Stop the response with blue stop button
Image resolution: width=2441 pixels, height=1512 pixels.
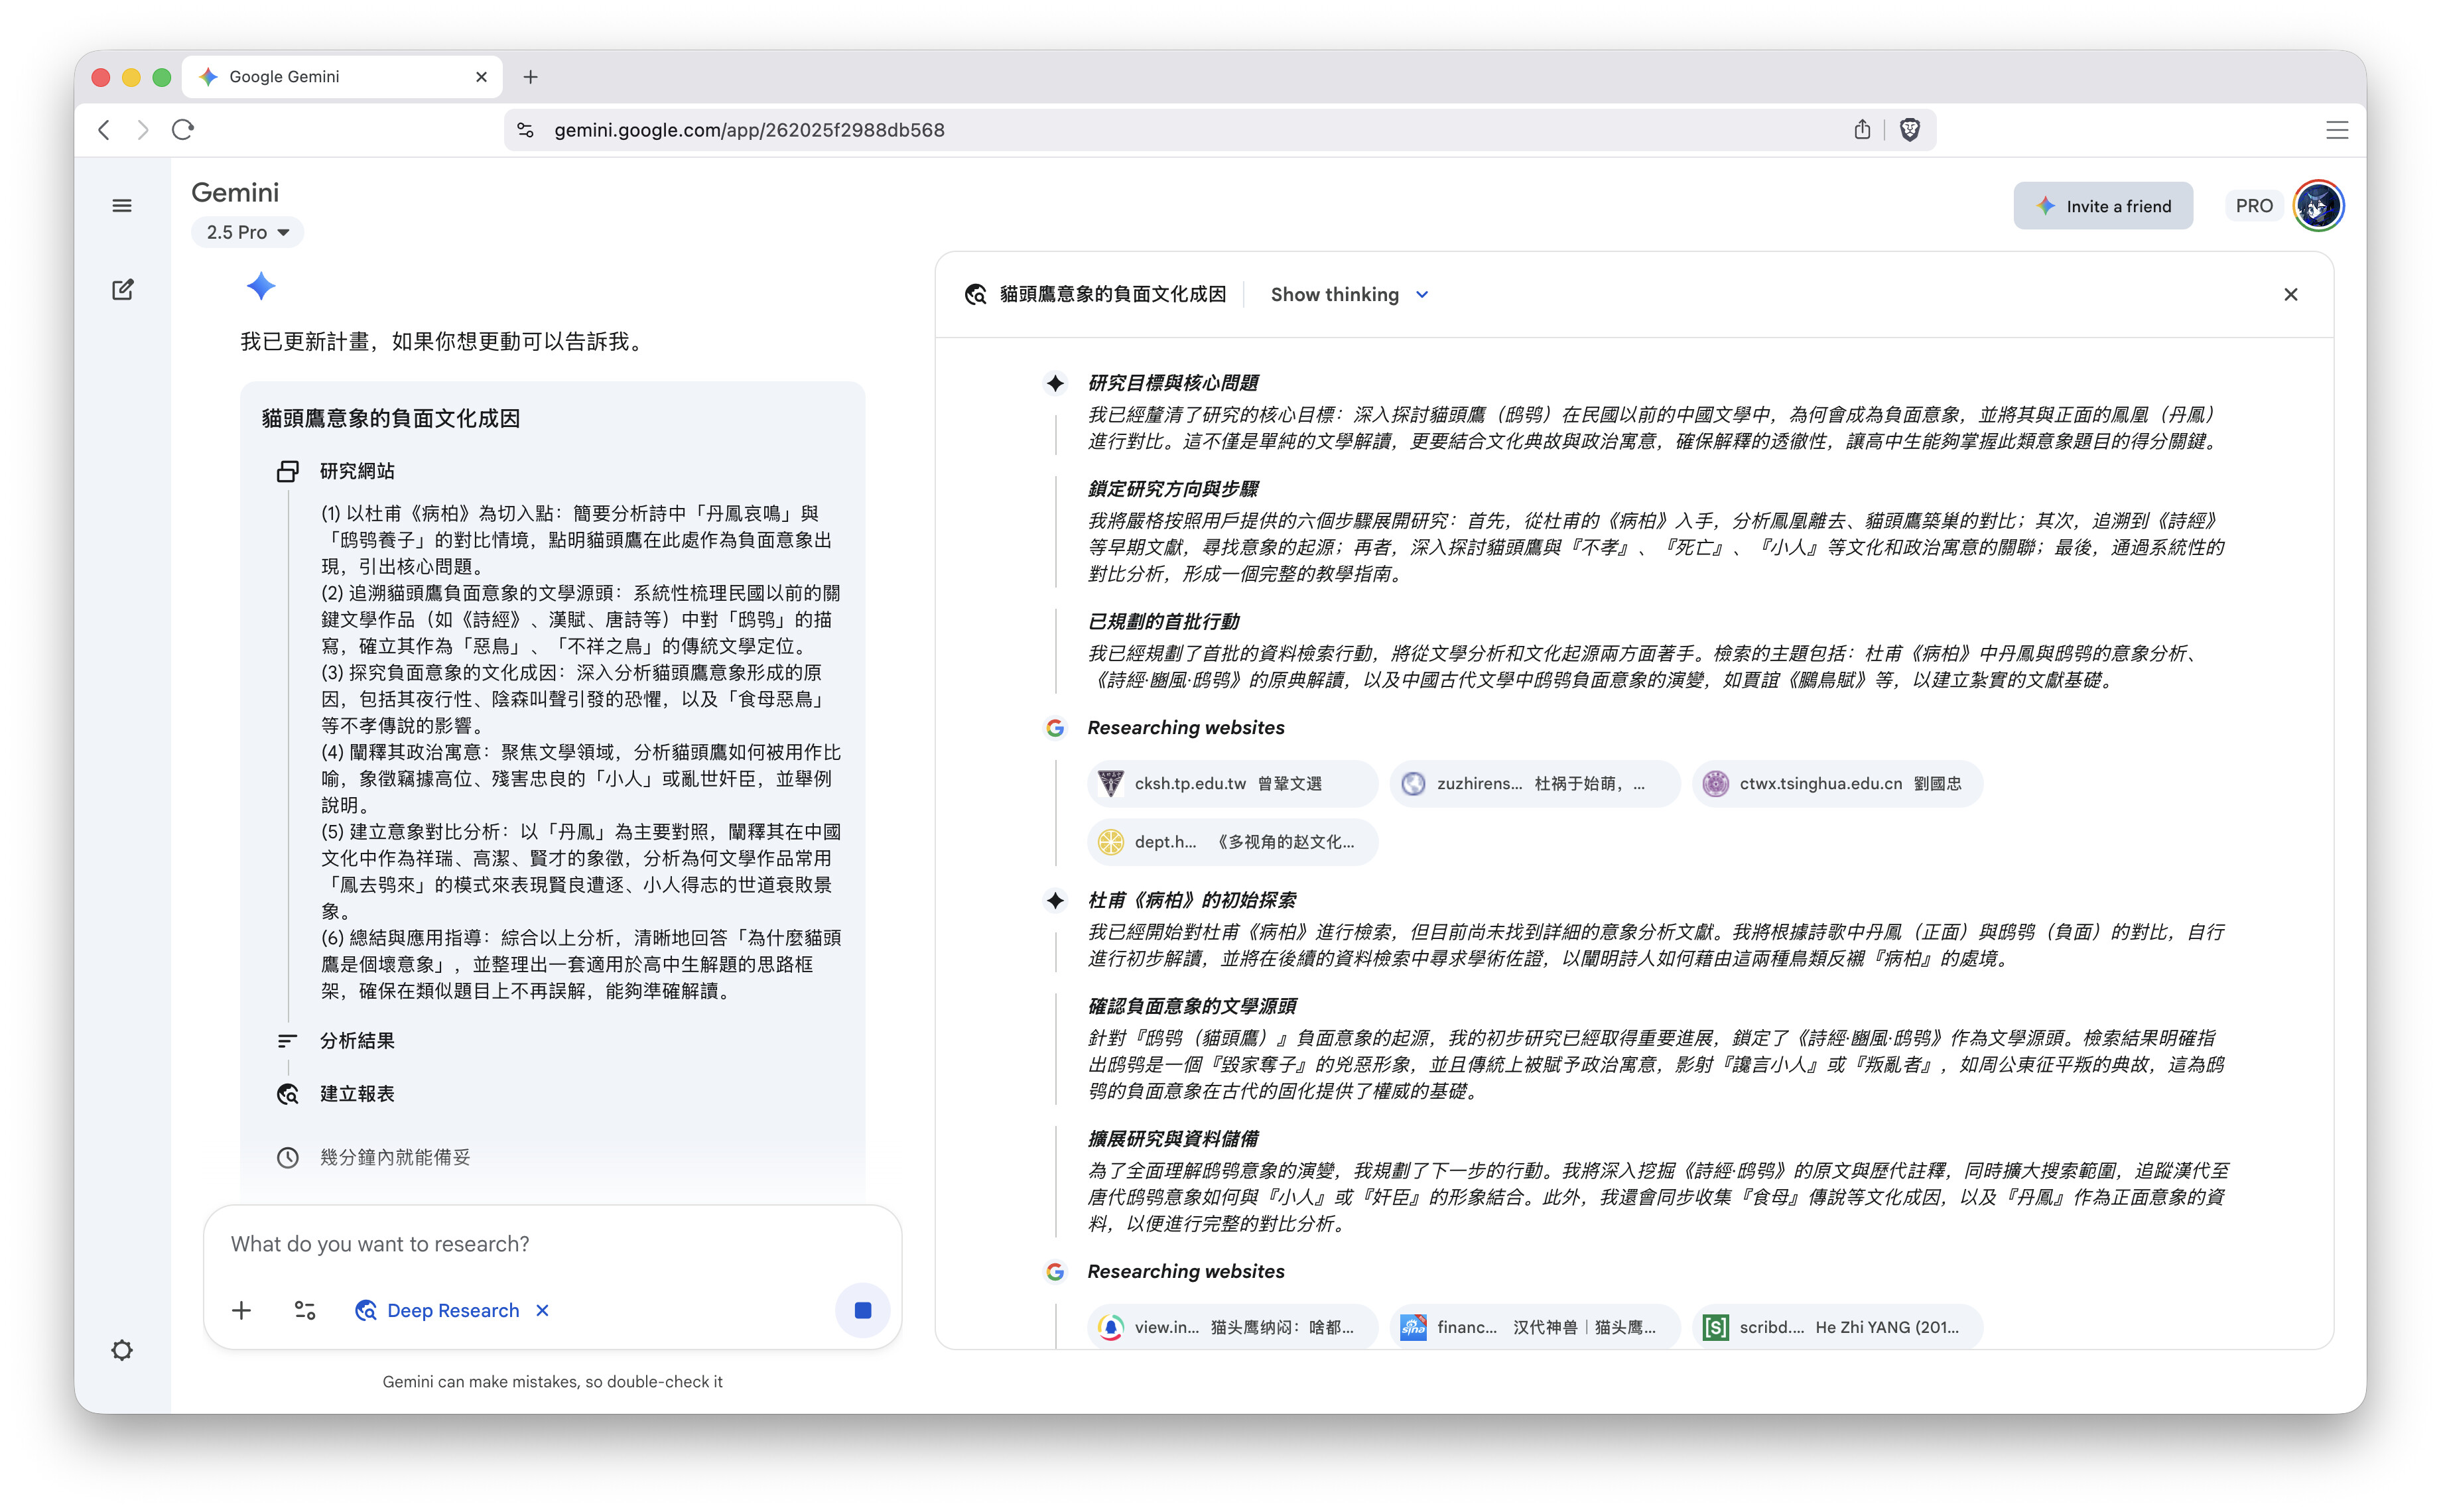tap(862, 1310)
